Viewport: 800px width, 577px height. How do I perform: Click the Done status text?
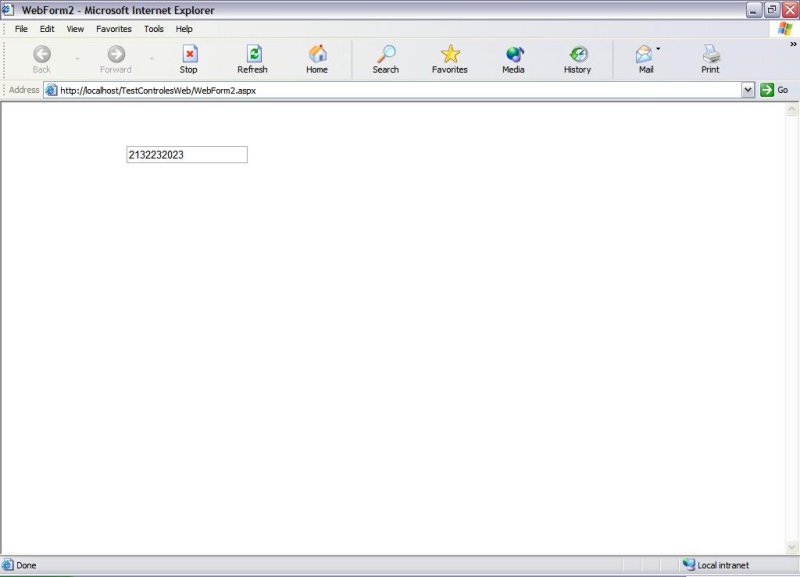click(x=26, y=565)
